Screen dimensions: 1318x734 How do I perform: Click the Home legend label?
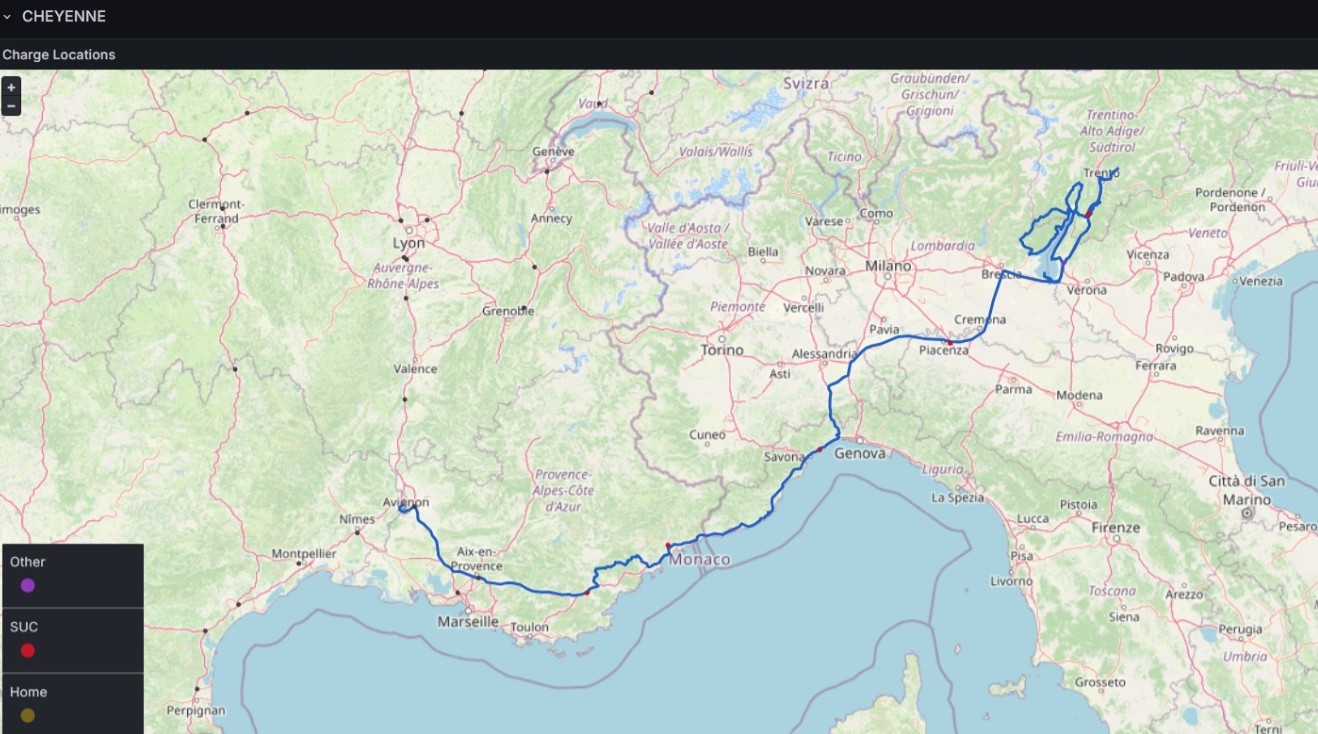pos(29,692)
